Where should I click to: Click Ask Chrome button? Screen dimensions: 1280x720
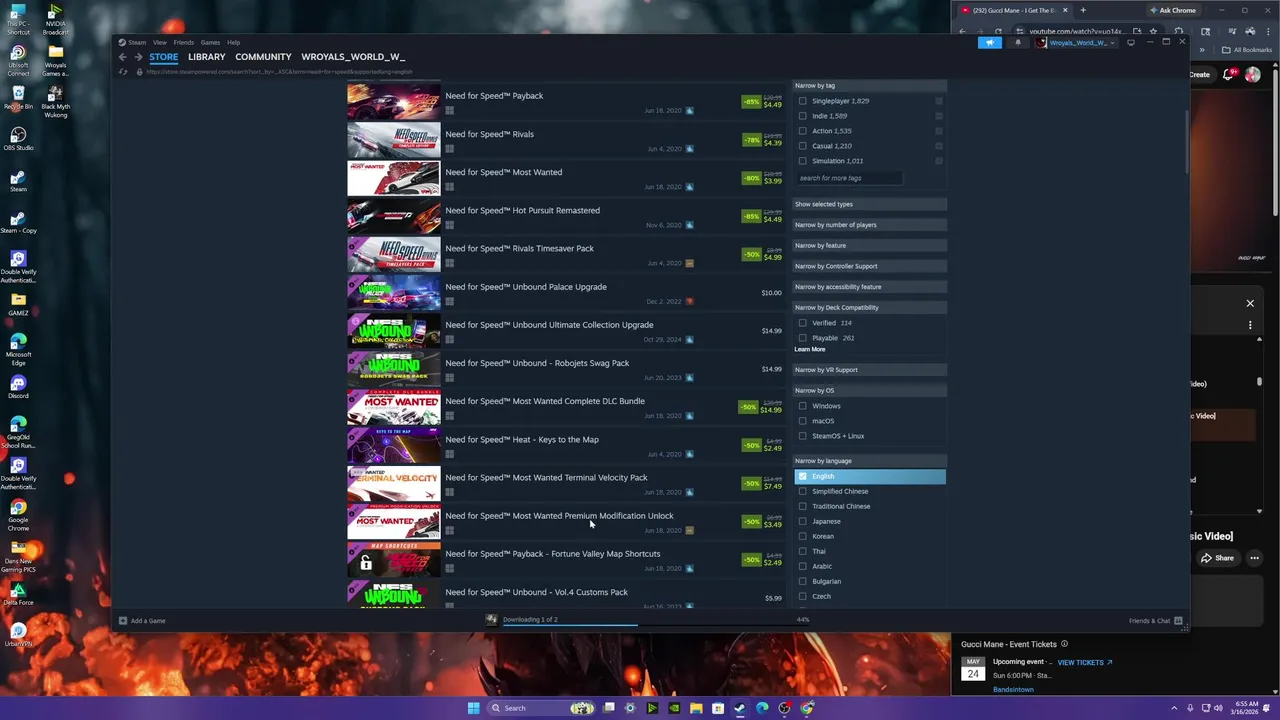1172,10
